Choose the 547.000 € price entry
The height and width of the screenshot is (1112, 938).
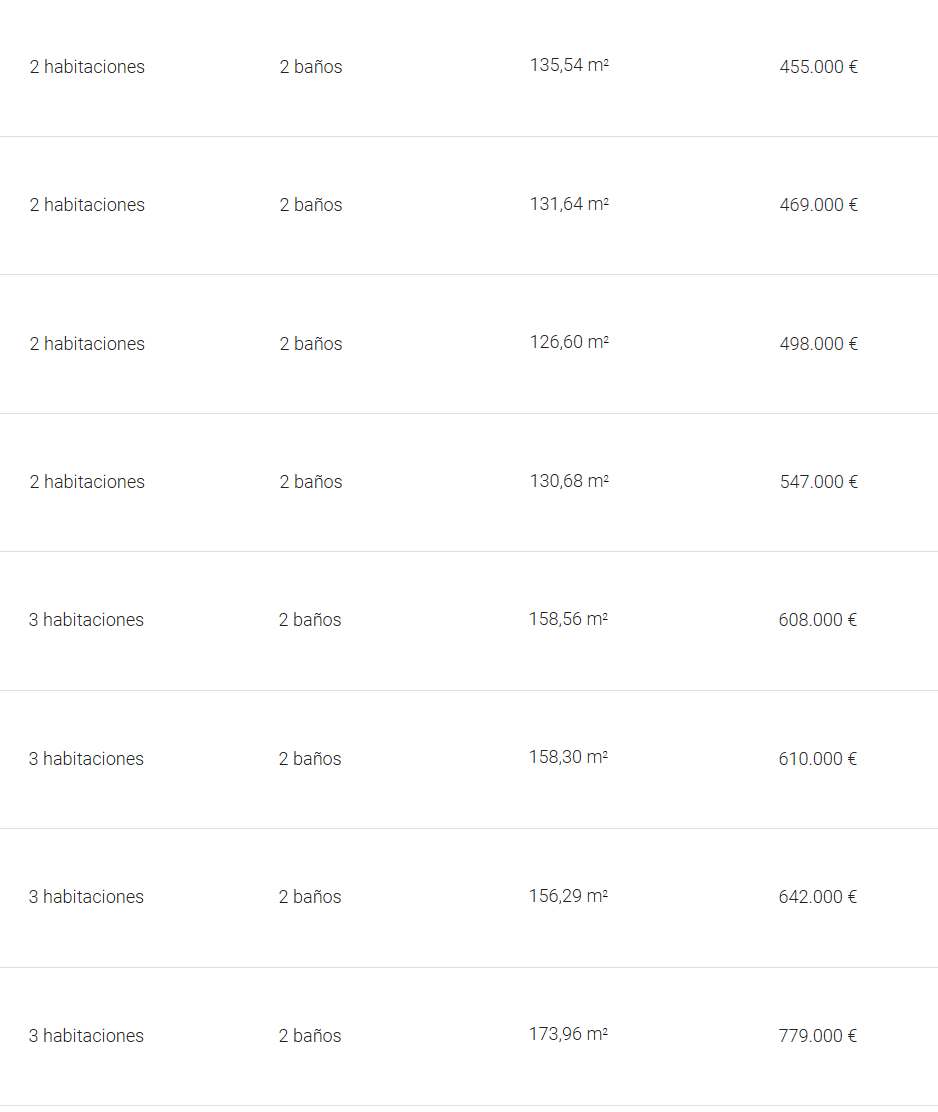[x=818, y=482]
